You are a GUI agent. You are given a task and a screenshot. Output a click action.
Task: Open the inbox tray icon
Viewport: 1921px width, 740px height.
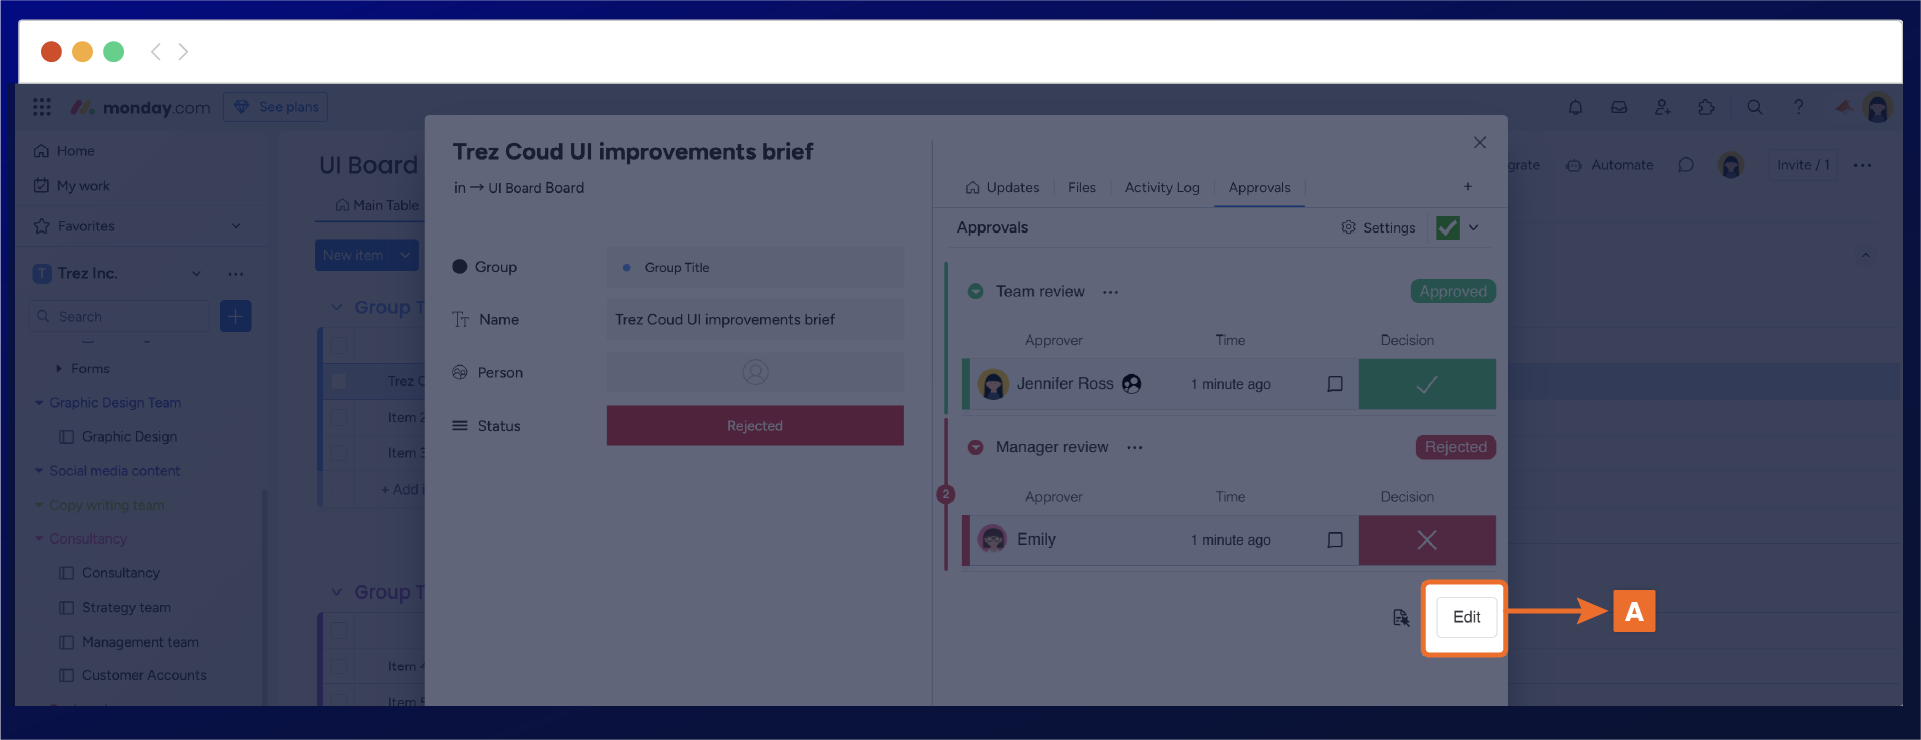point(1619,107)
